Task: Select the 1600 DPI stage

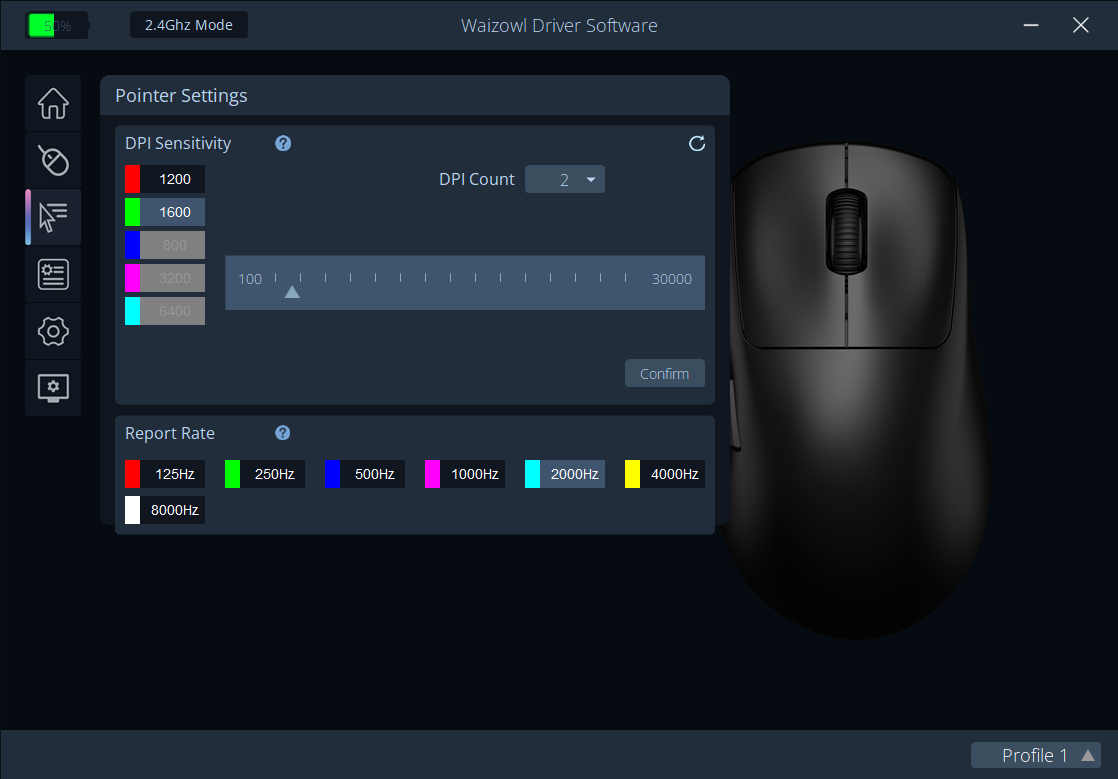Action: tap(165, 212)
